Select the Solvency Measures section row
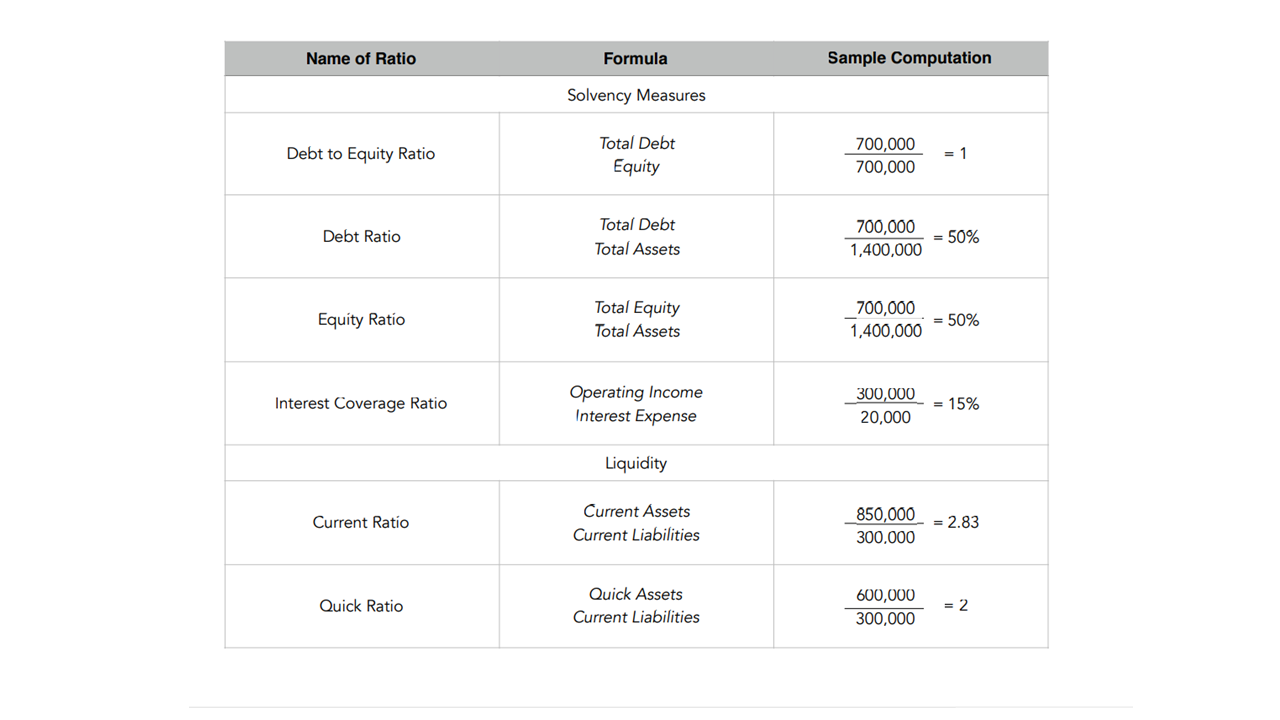Screen dimensions: 1280x720 (x=636, y=95)
